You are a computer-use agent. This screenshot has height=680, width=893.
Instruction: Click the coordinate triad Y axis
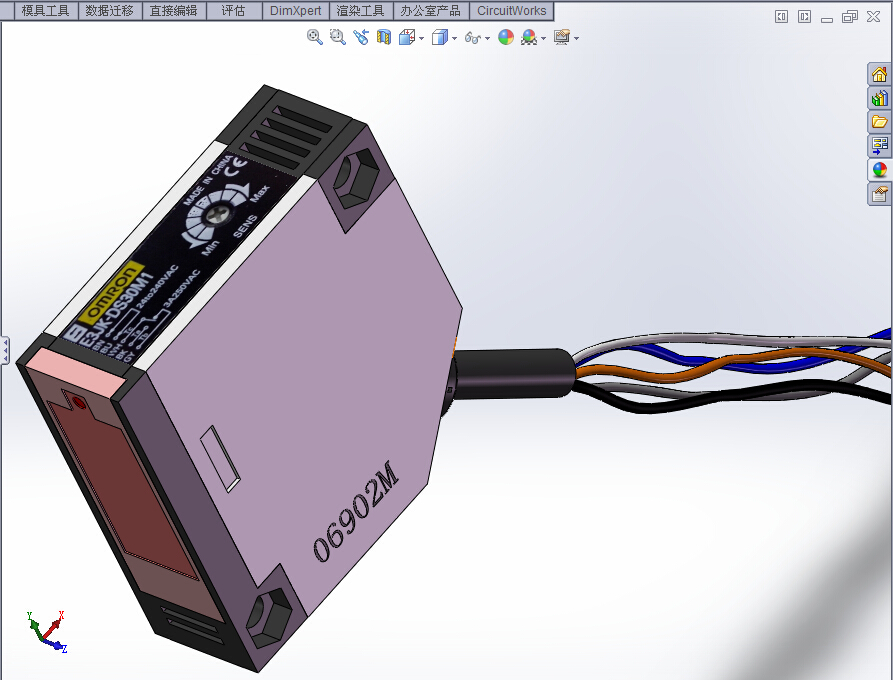34,626
